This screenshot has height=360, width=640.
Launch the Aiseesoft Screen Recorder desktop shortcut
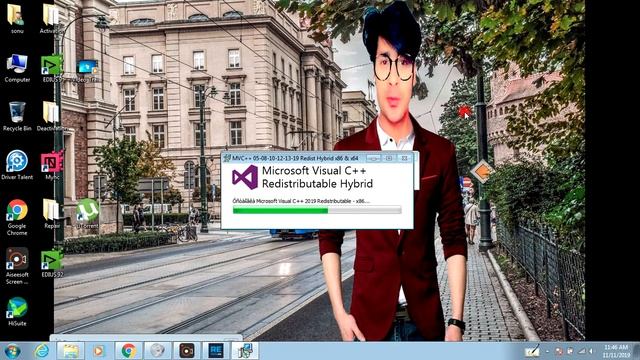click(x=17, y=266)
